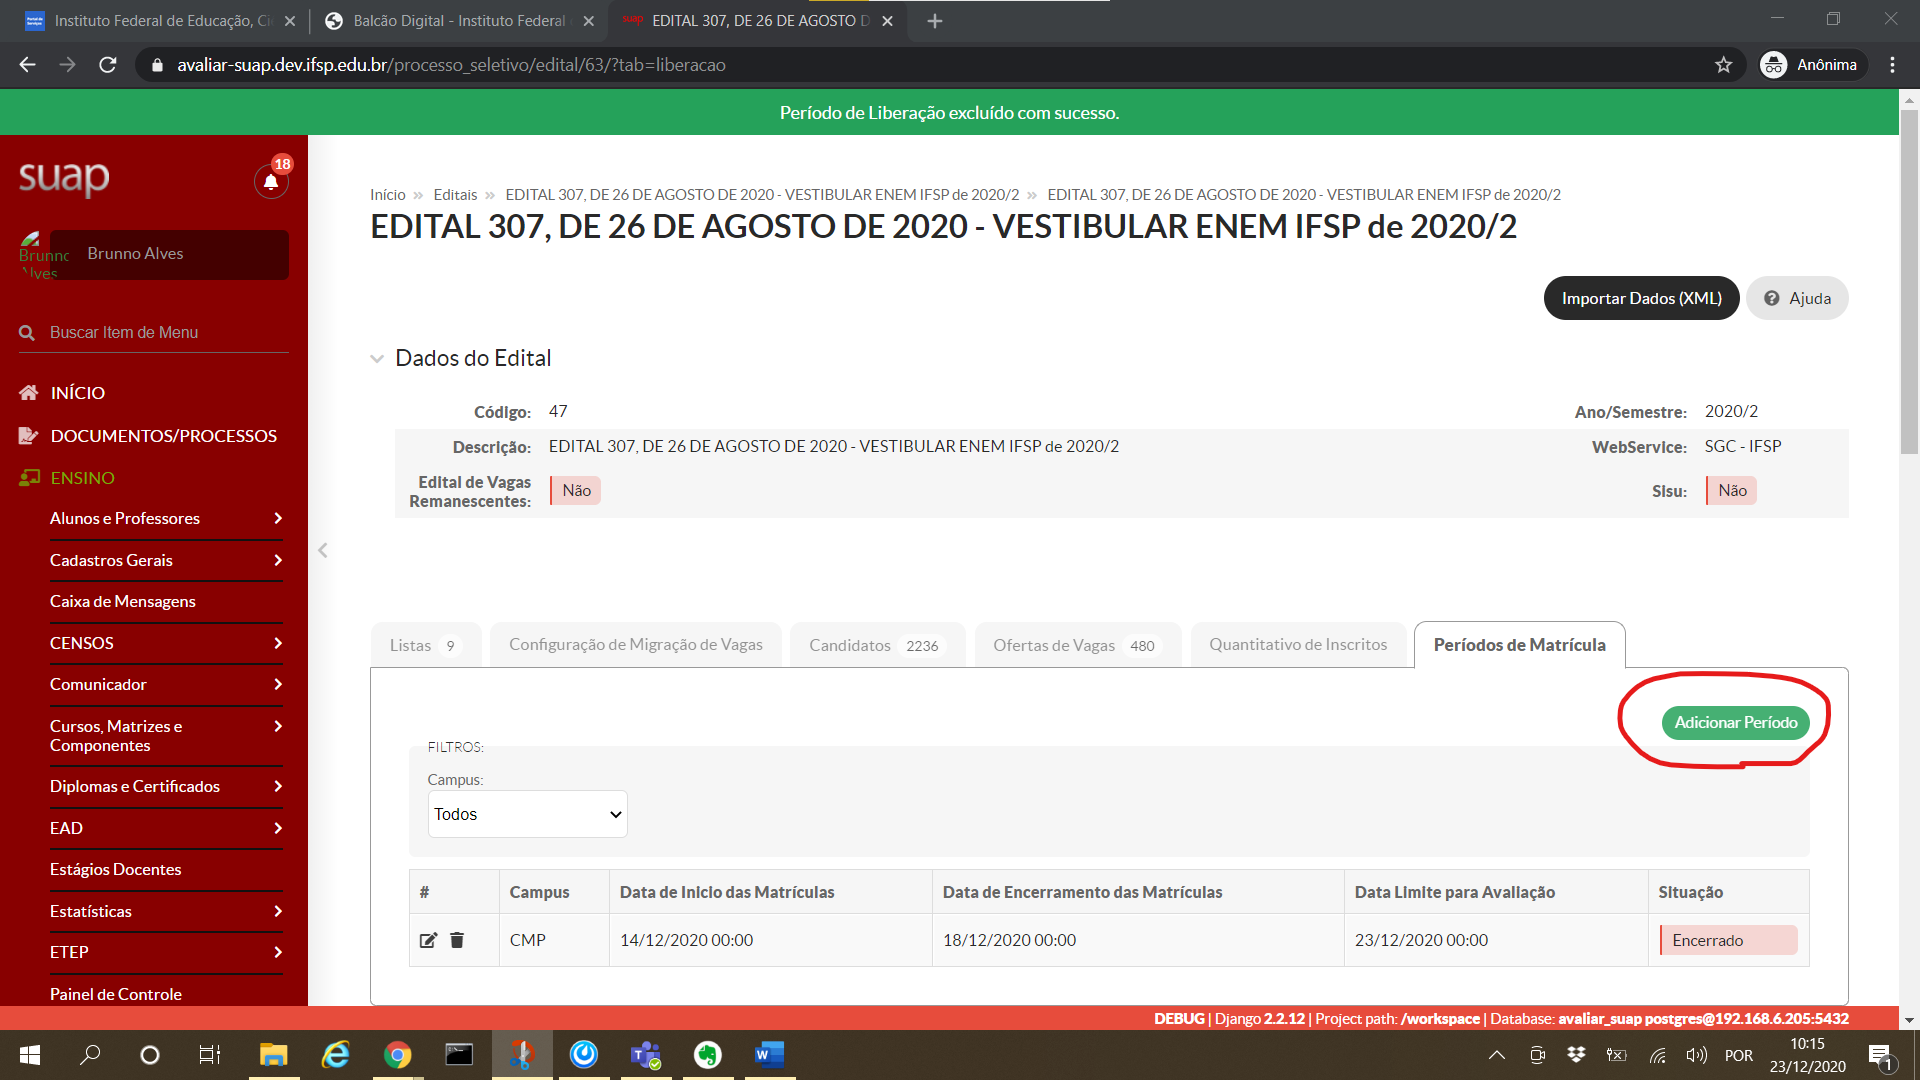The height and width of the screenshot is (1080, 1920).
Task: Click the Brunno Alves profile name
Action: pyautogui.click(x=136, y=254)
